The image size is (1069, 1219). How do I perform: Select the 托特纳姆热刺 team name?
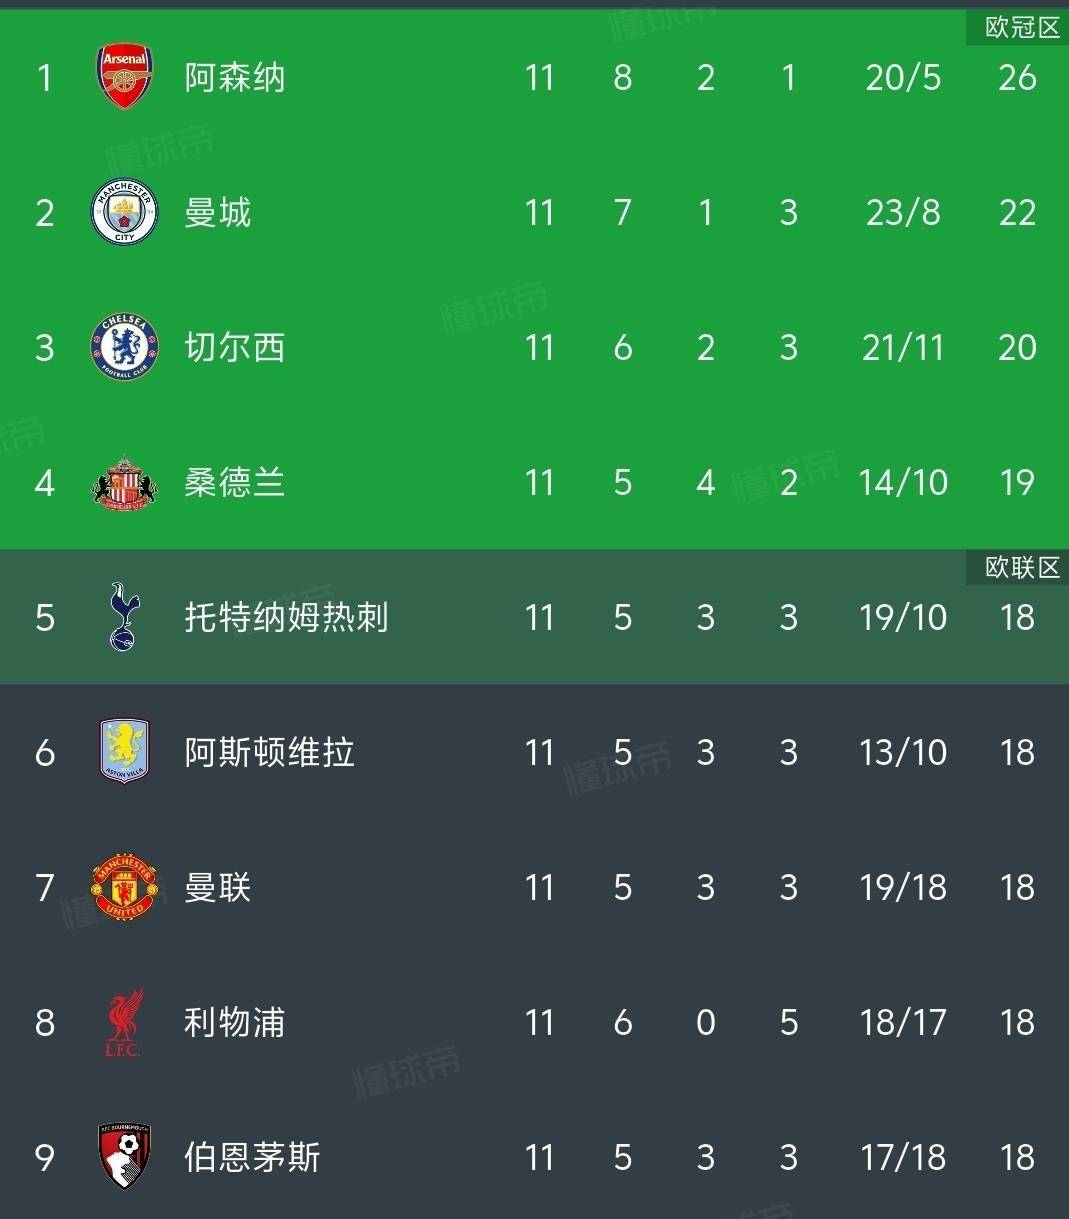[x=287, y=617]
